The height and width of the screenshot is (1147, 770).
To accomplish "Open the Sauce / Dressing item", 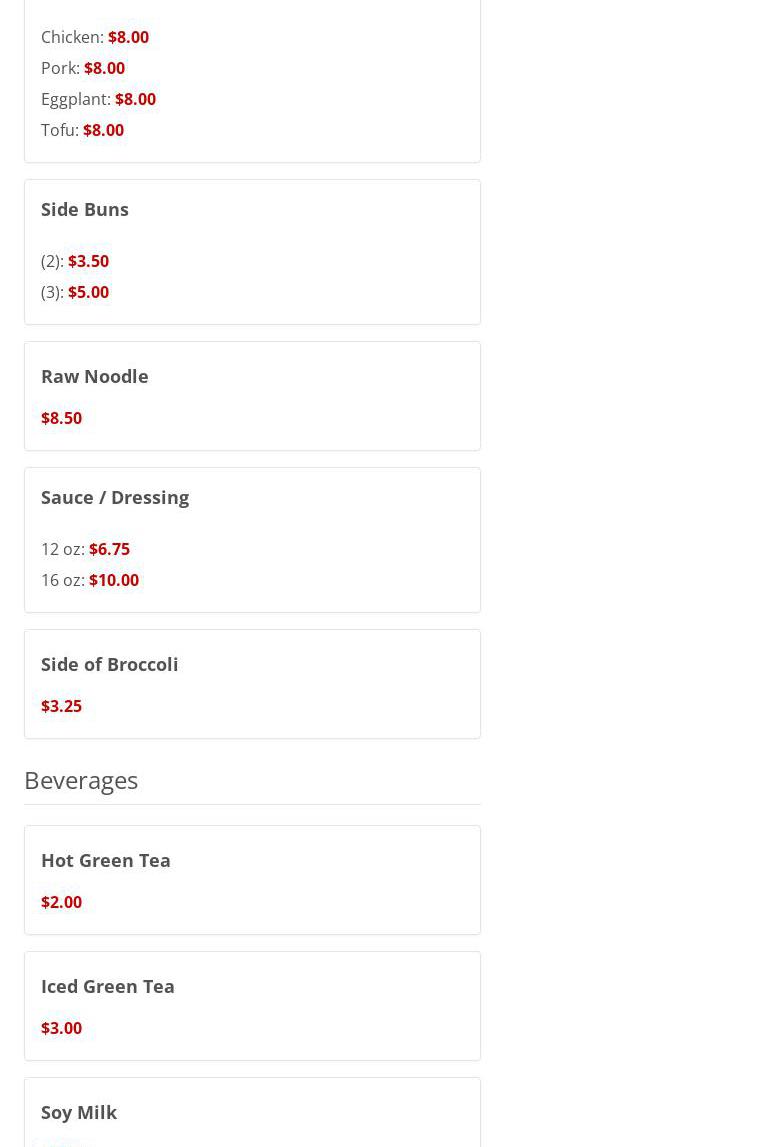I will (115, 497).
